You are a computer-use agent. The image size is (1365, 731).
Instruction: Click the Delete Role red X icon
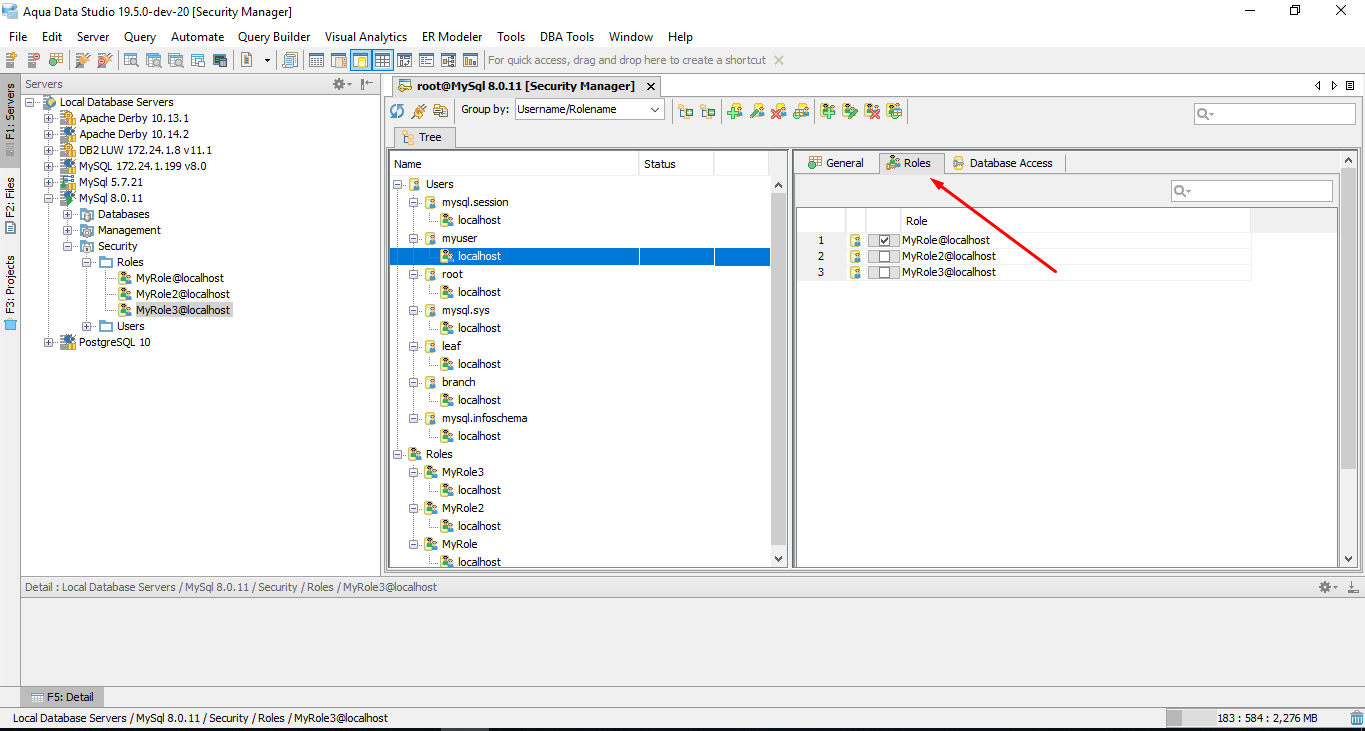872,110
